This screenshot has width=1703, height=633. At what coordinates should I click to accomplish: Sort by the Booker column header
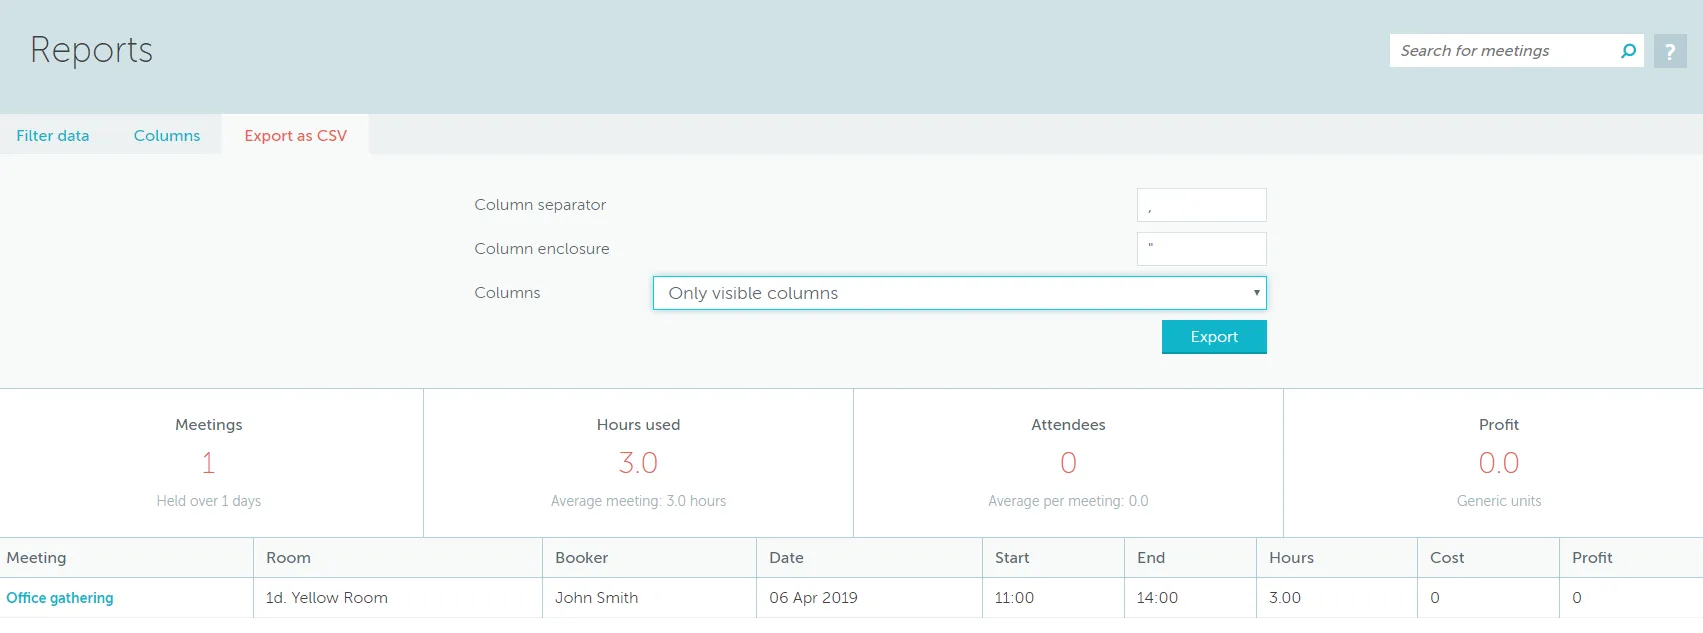(x=581, y=558)
